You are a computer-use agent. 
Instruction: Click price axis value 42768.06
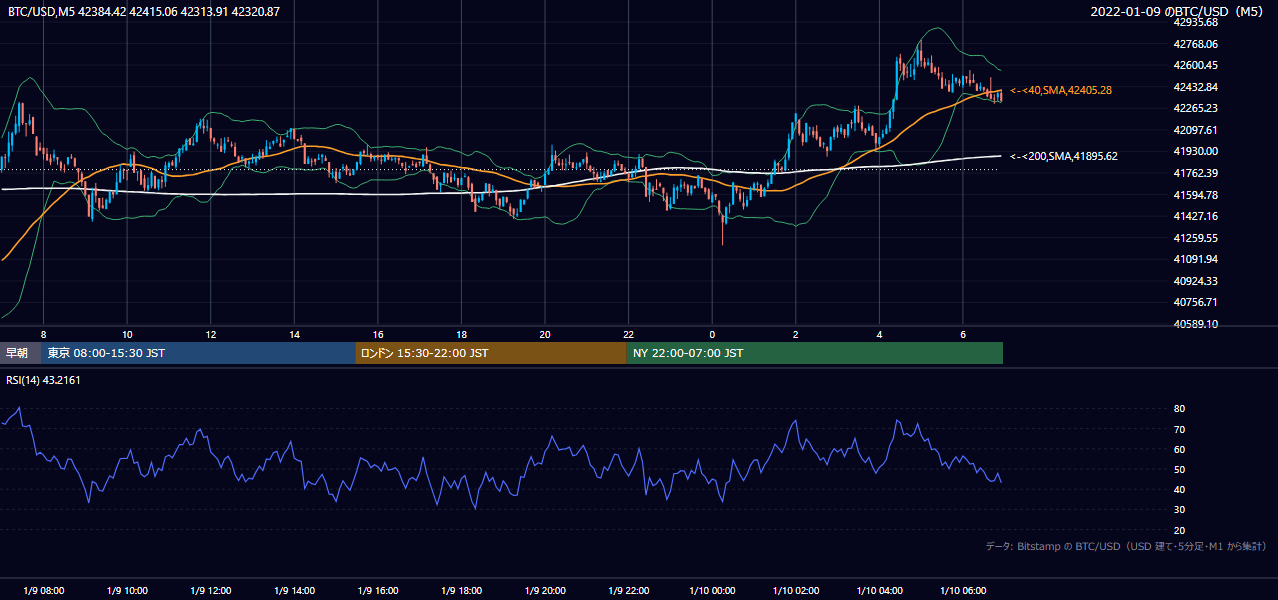(1195, 44)
